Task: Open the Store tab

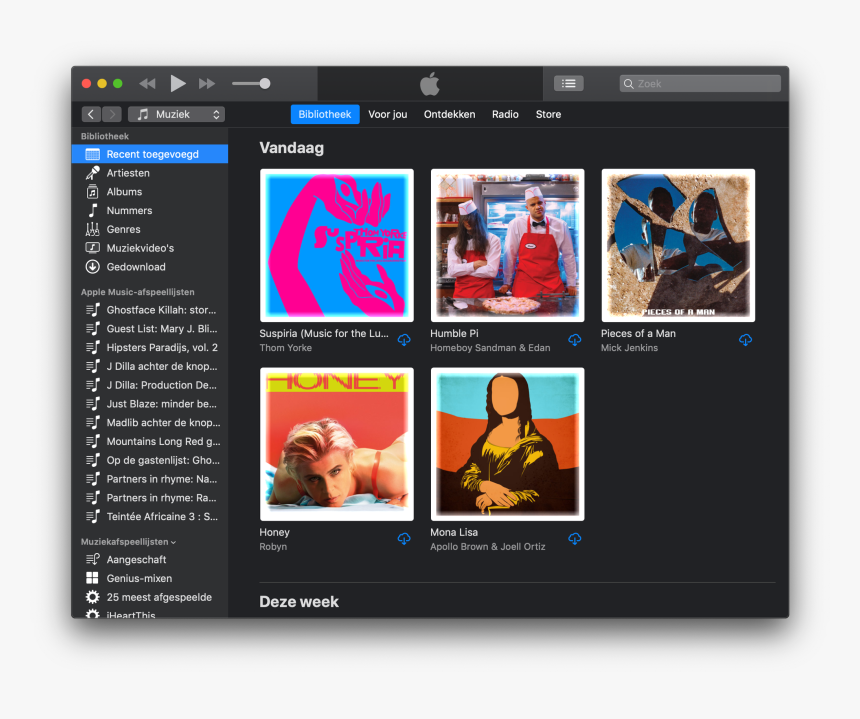Action: [x=548, y=114]
